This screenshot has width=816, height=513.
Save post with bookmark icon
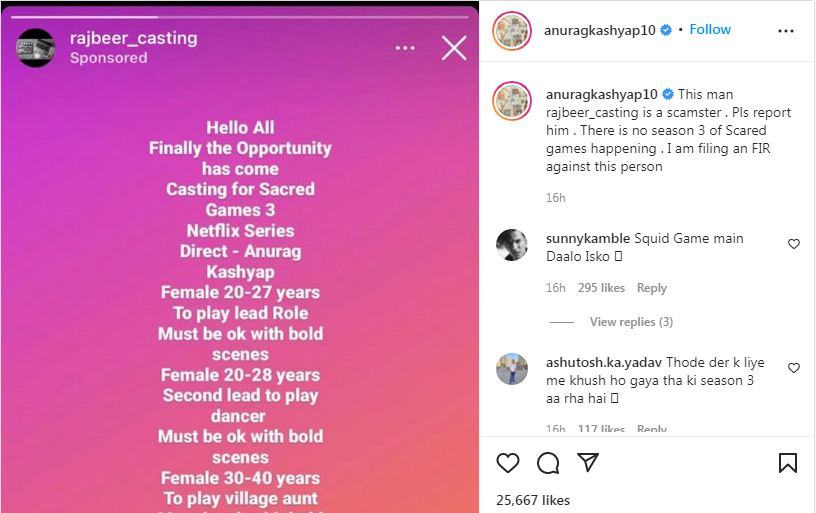(787, 463)
